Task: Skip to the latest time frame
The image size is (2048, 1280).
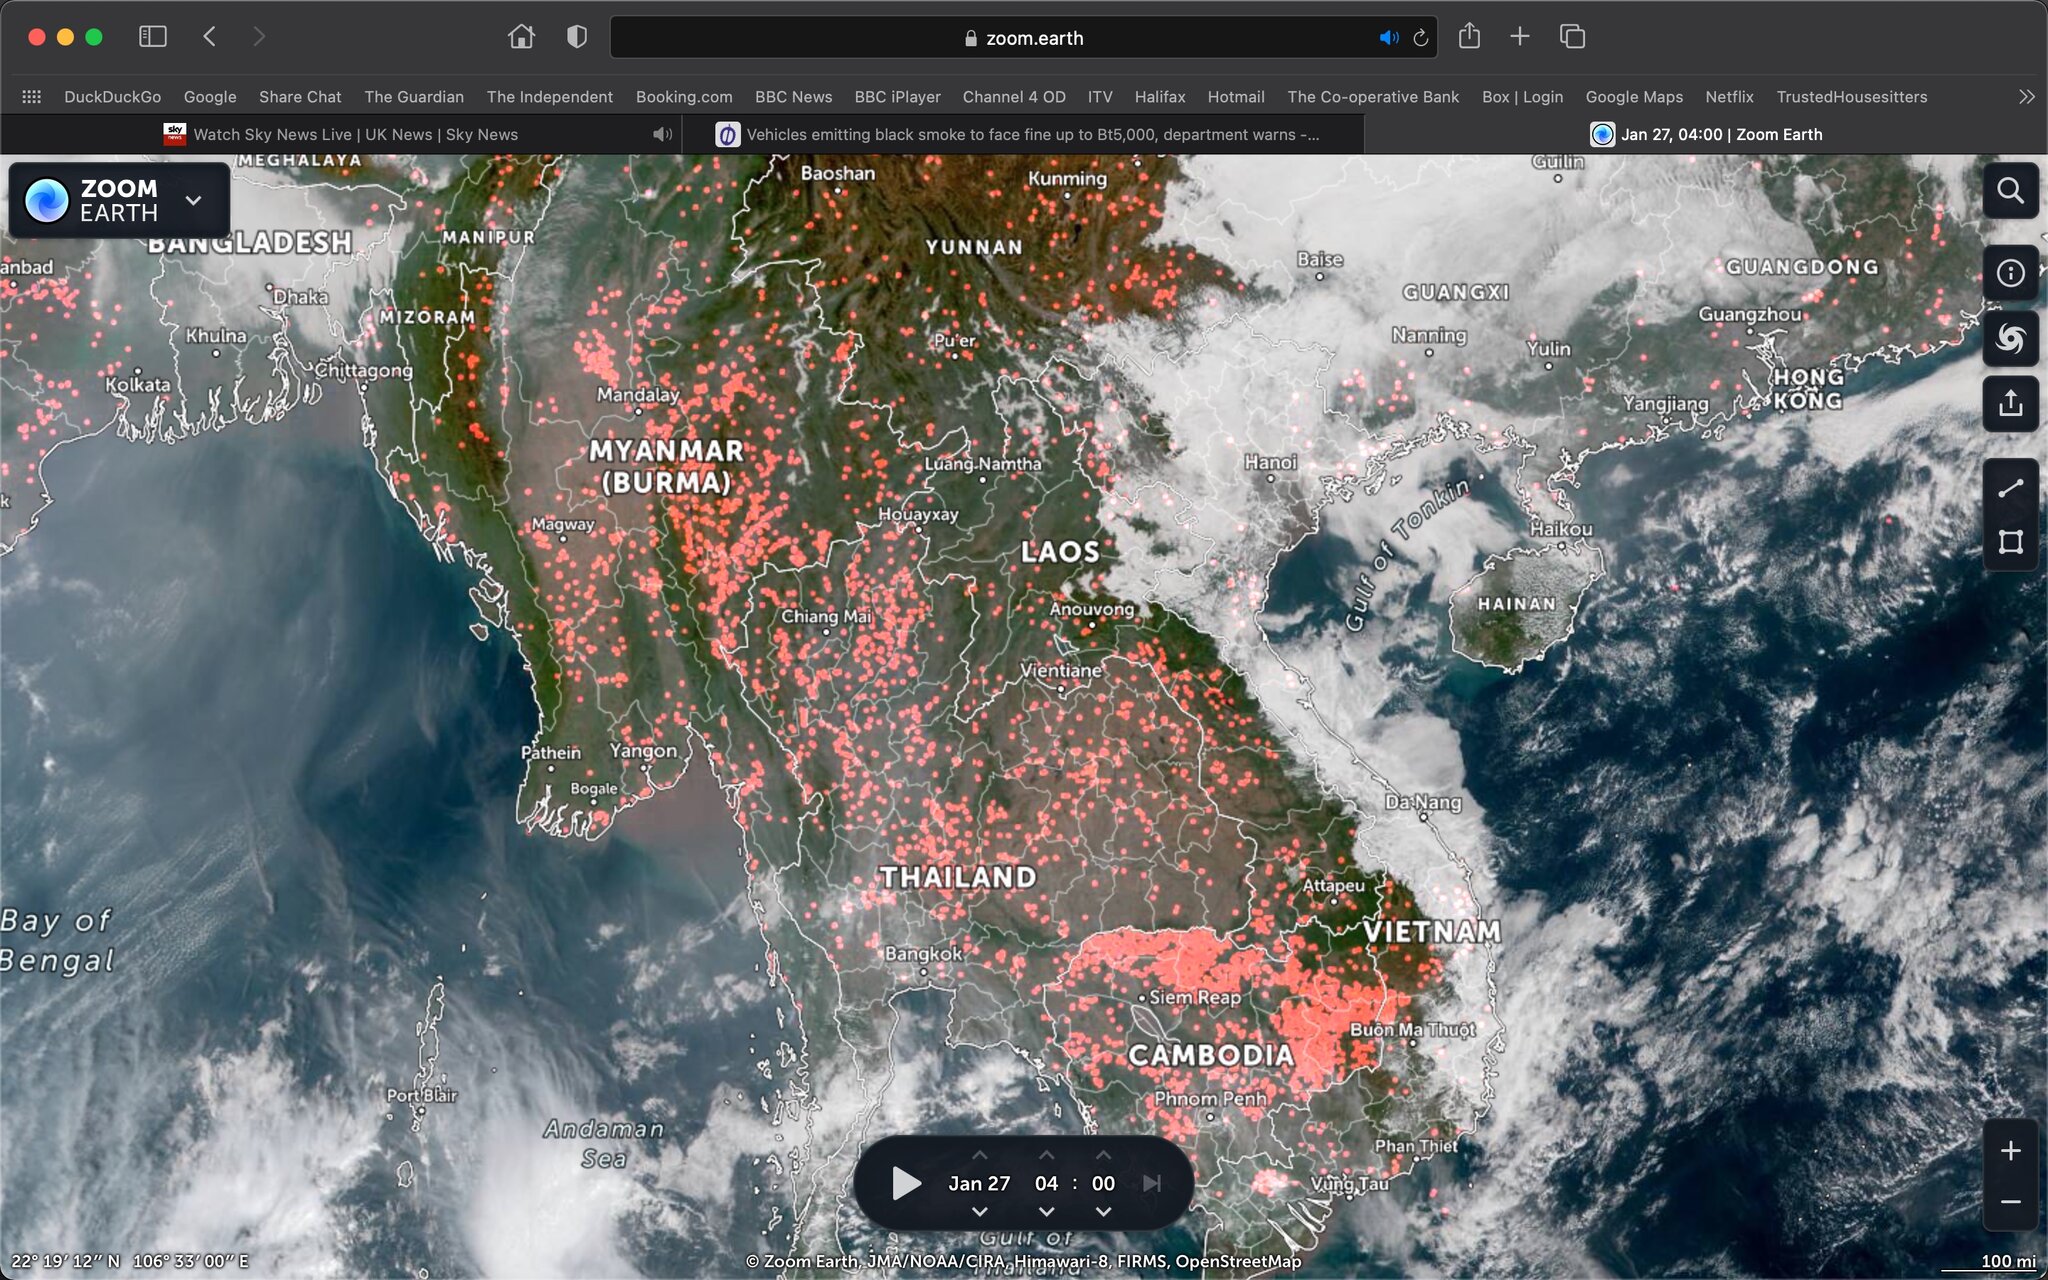Action: 1152,1183
